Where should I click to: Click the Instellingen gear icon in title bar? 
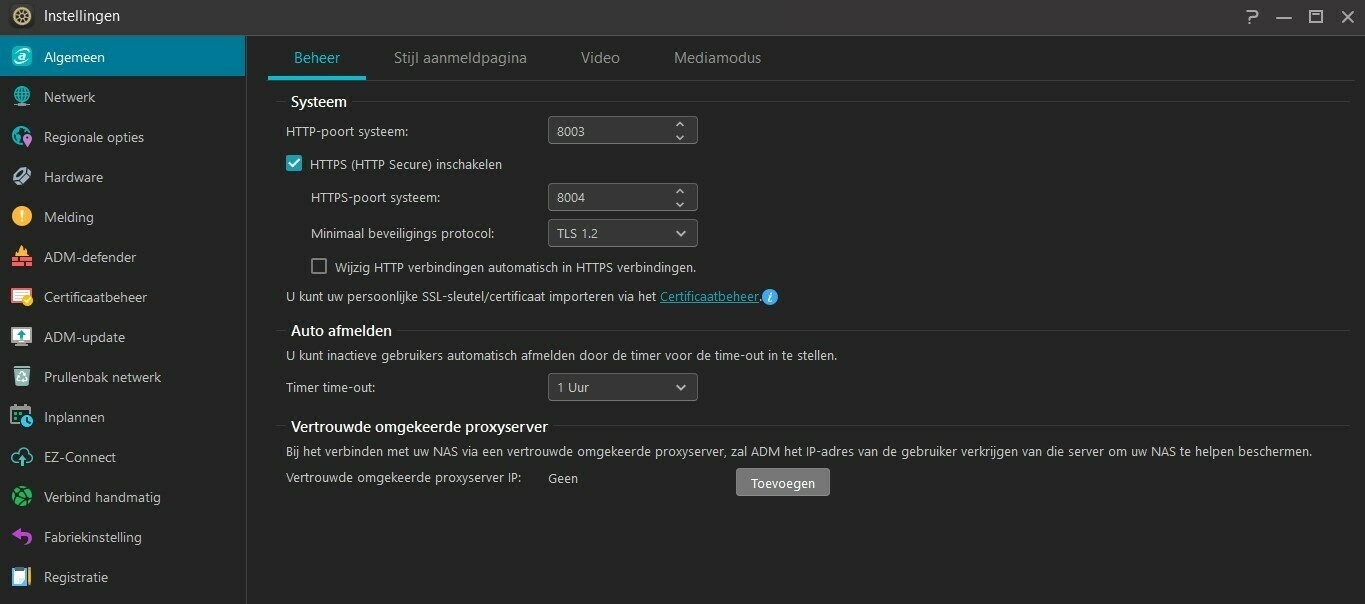22,16
